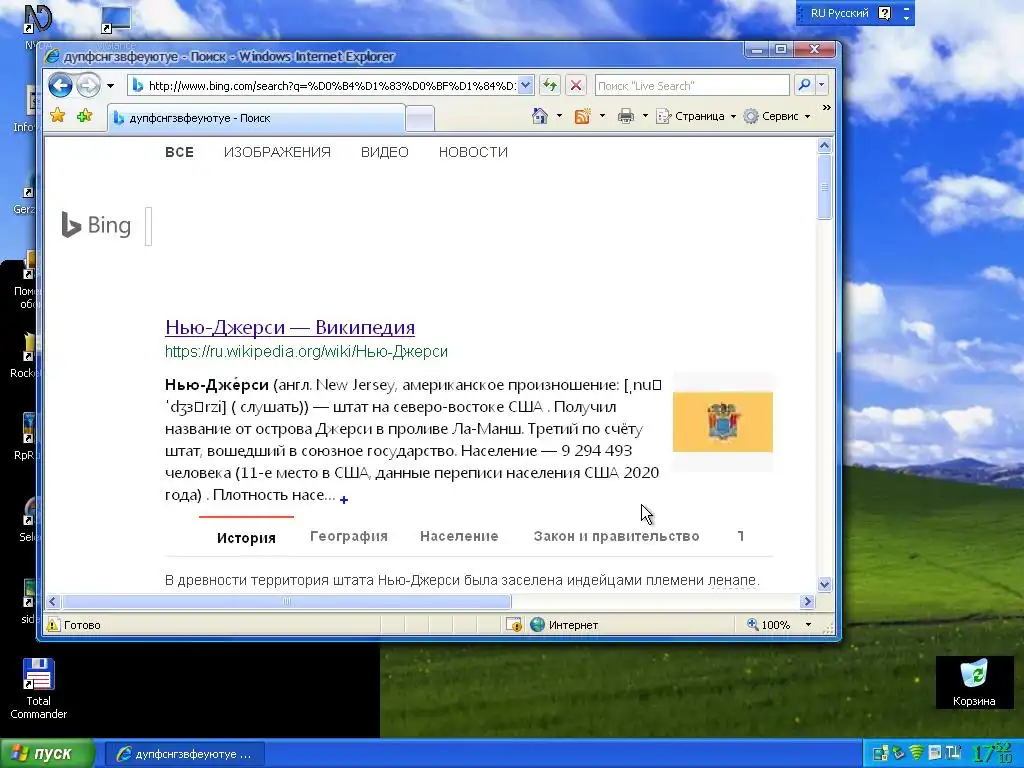Click the RSS feeds icon
The image size is (1024, 768).
(582, 116)
